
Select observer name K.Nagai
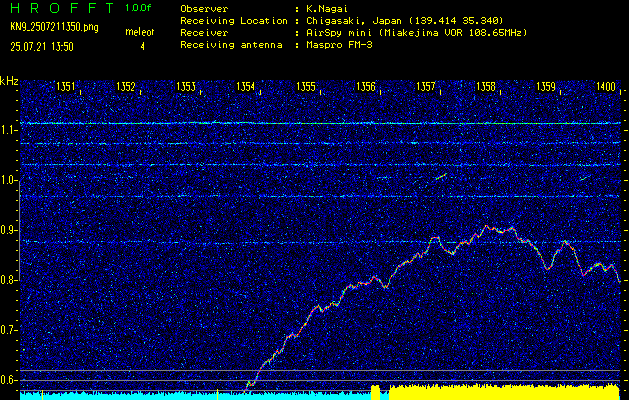pos(327,9)
